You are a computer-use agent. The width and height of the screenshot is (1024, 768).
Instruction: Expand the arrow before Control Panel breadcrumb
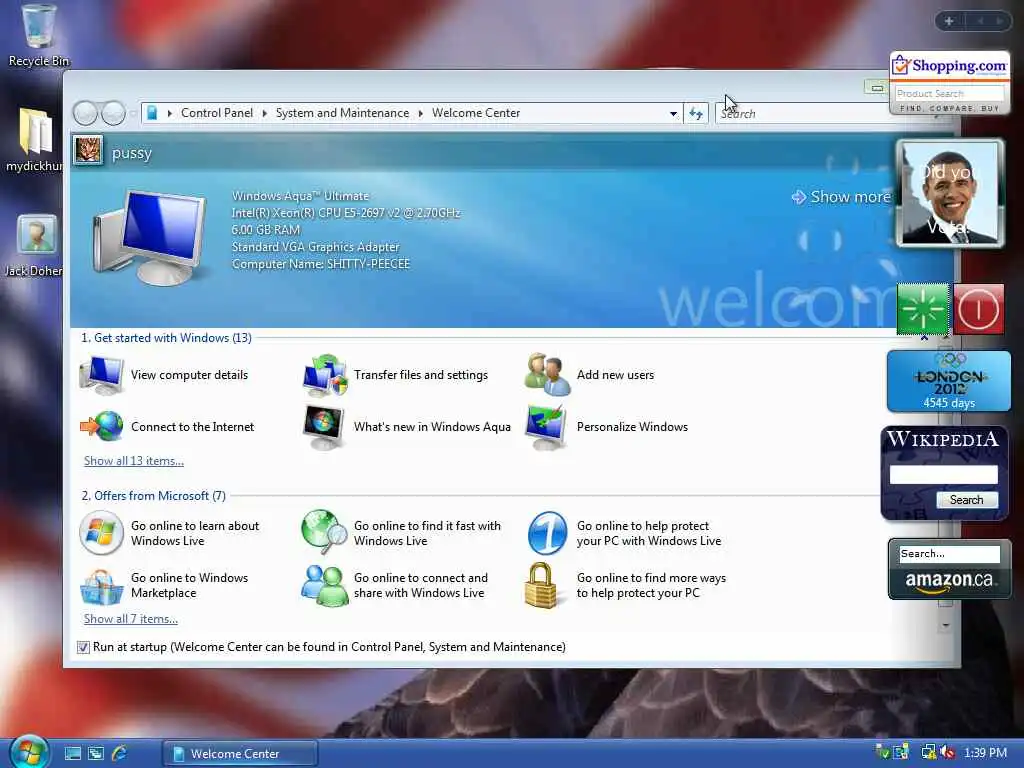click(170, 114)
